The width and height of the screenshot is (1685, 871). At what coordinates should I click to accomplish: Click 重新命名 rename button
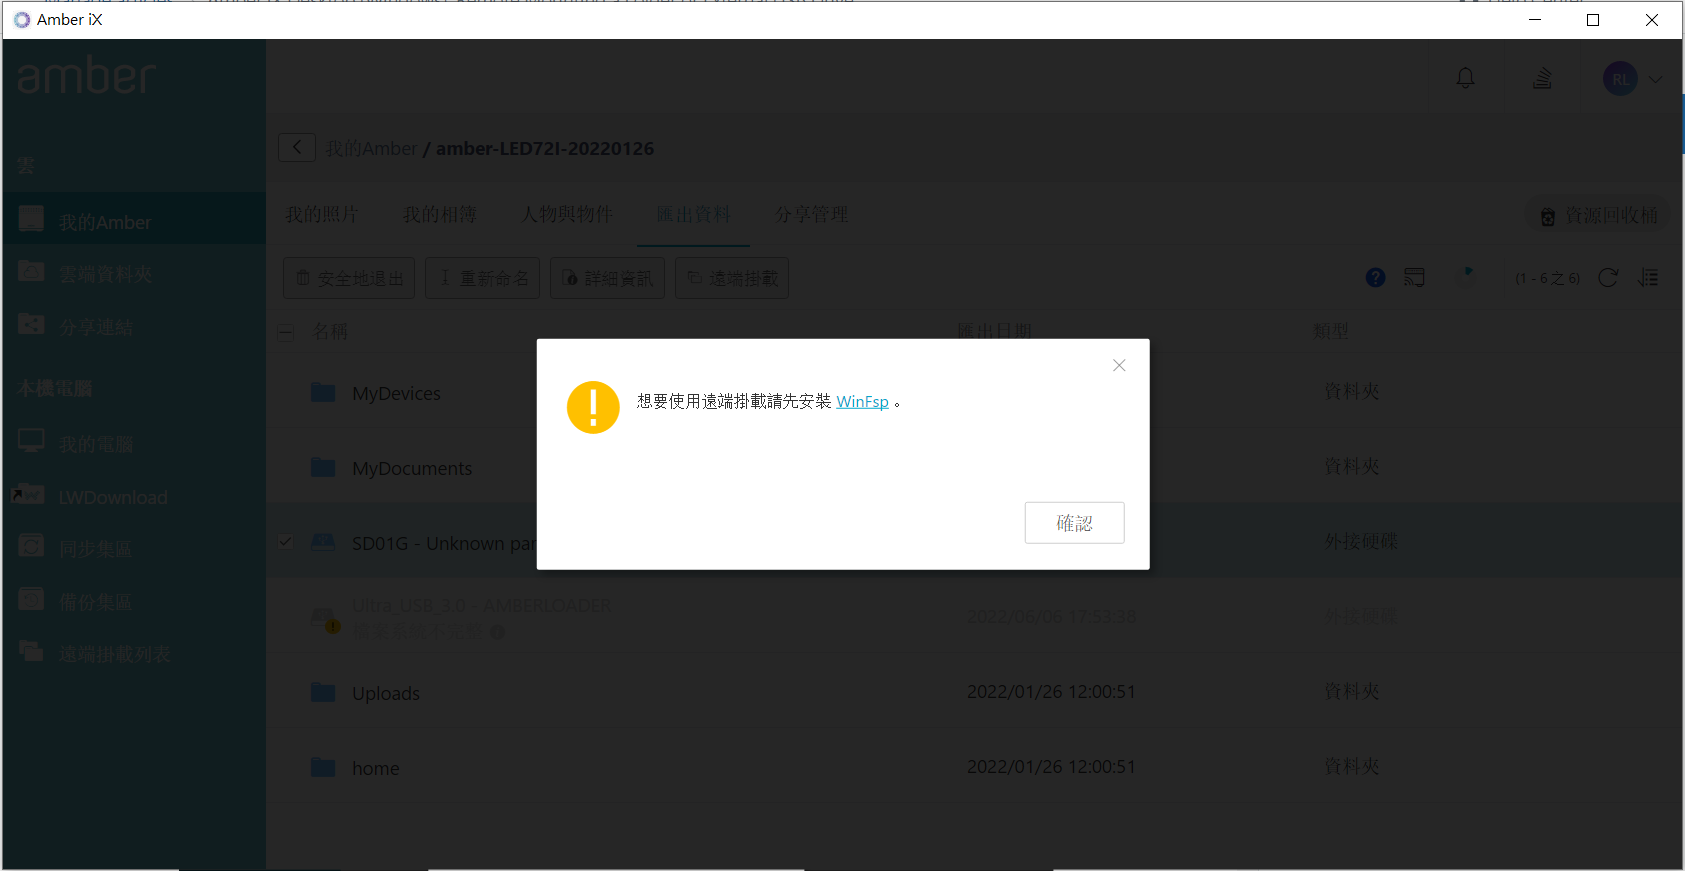483,278
